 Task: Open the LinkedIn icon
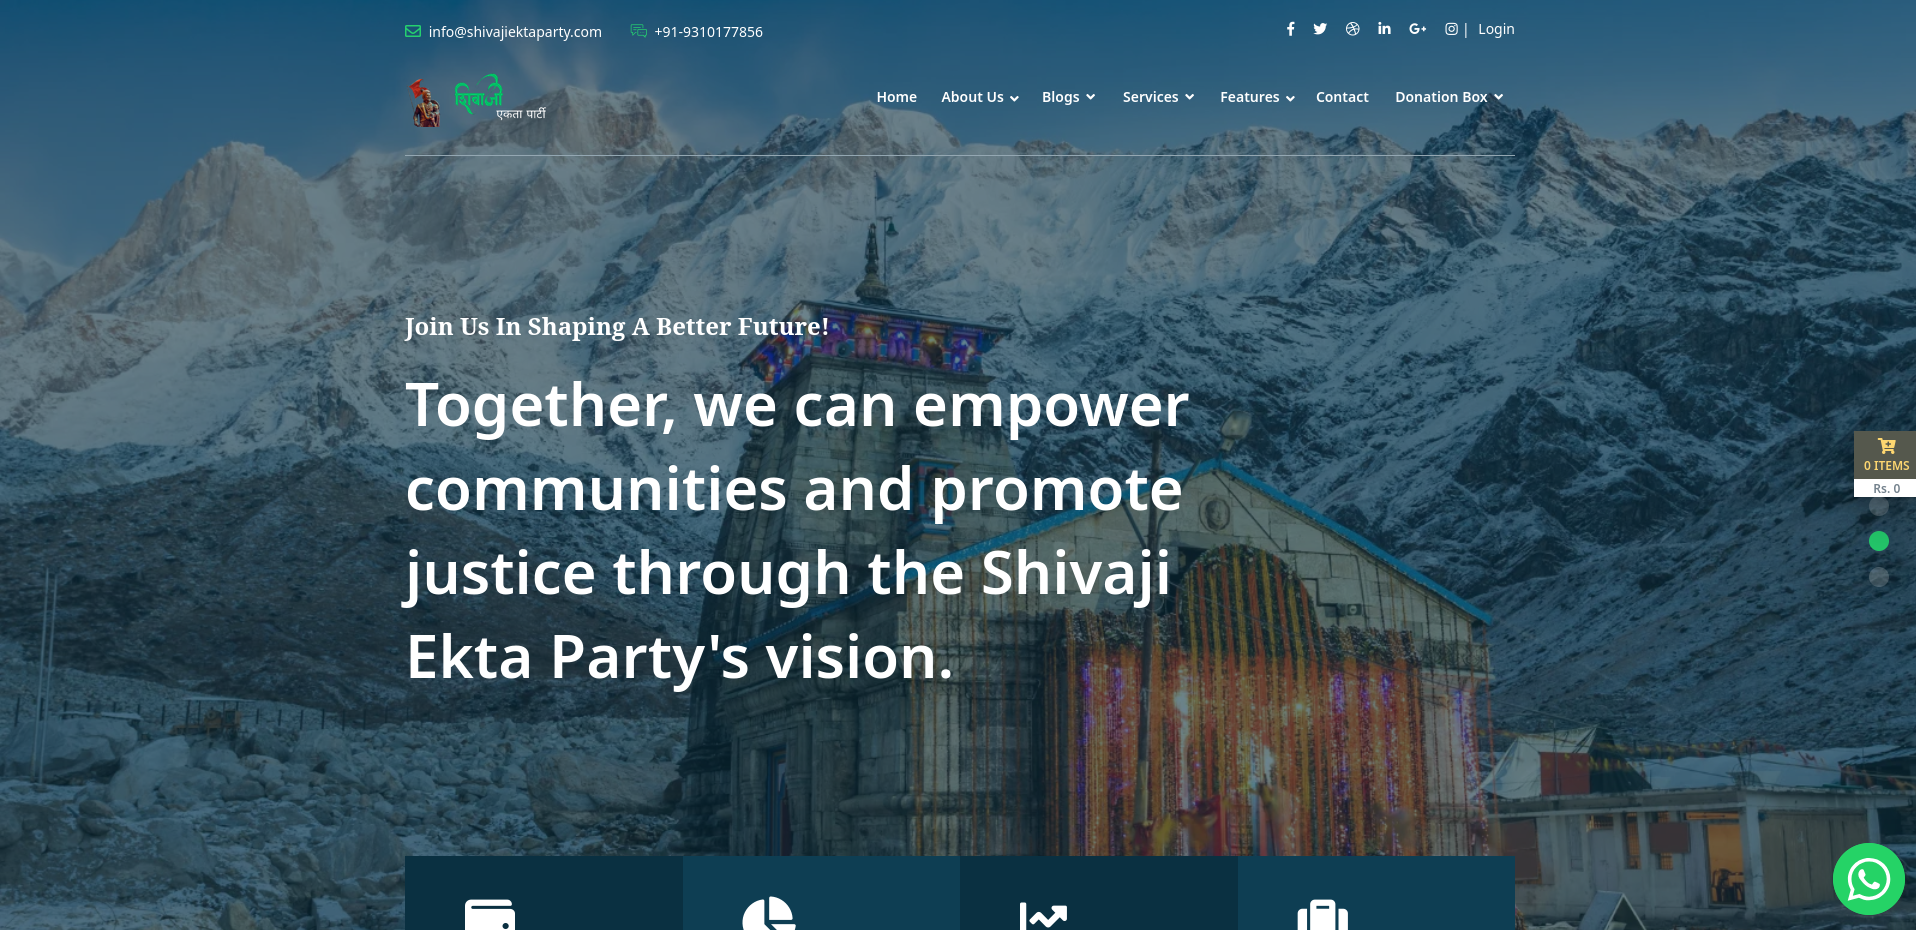click(1384, 29)
